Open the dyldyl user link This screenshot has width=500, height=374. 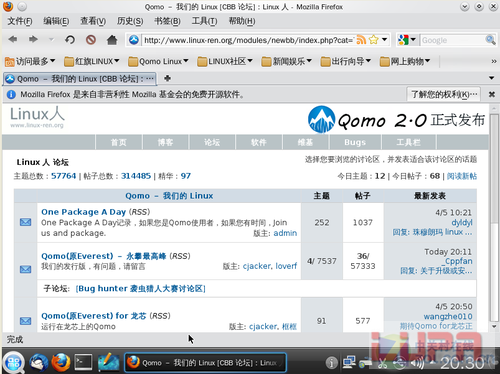pyautogui.click(x=462, y=222)
